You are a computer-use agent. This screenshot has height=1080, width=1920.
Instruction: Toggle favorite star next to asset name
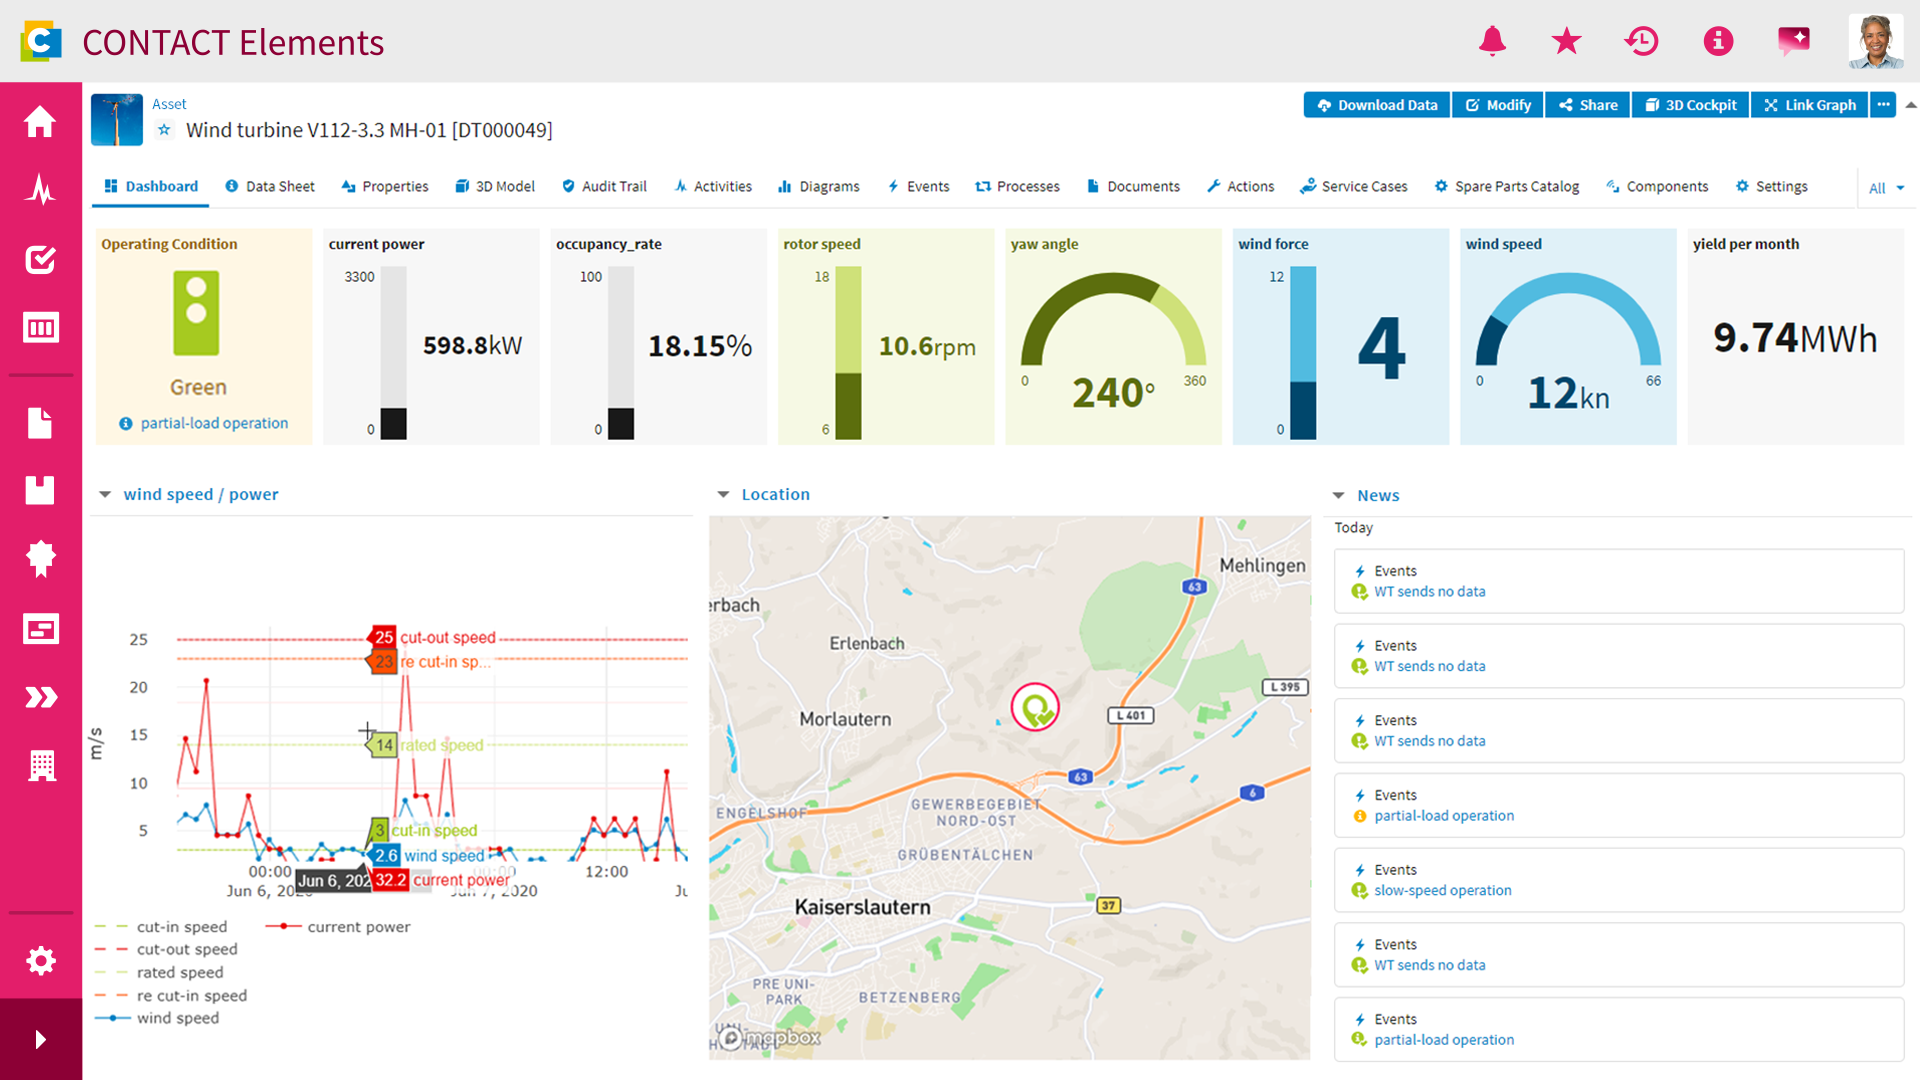click(x=164, y=130)
